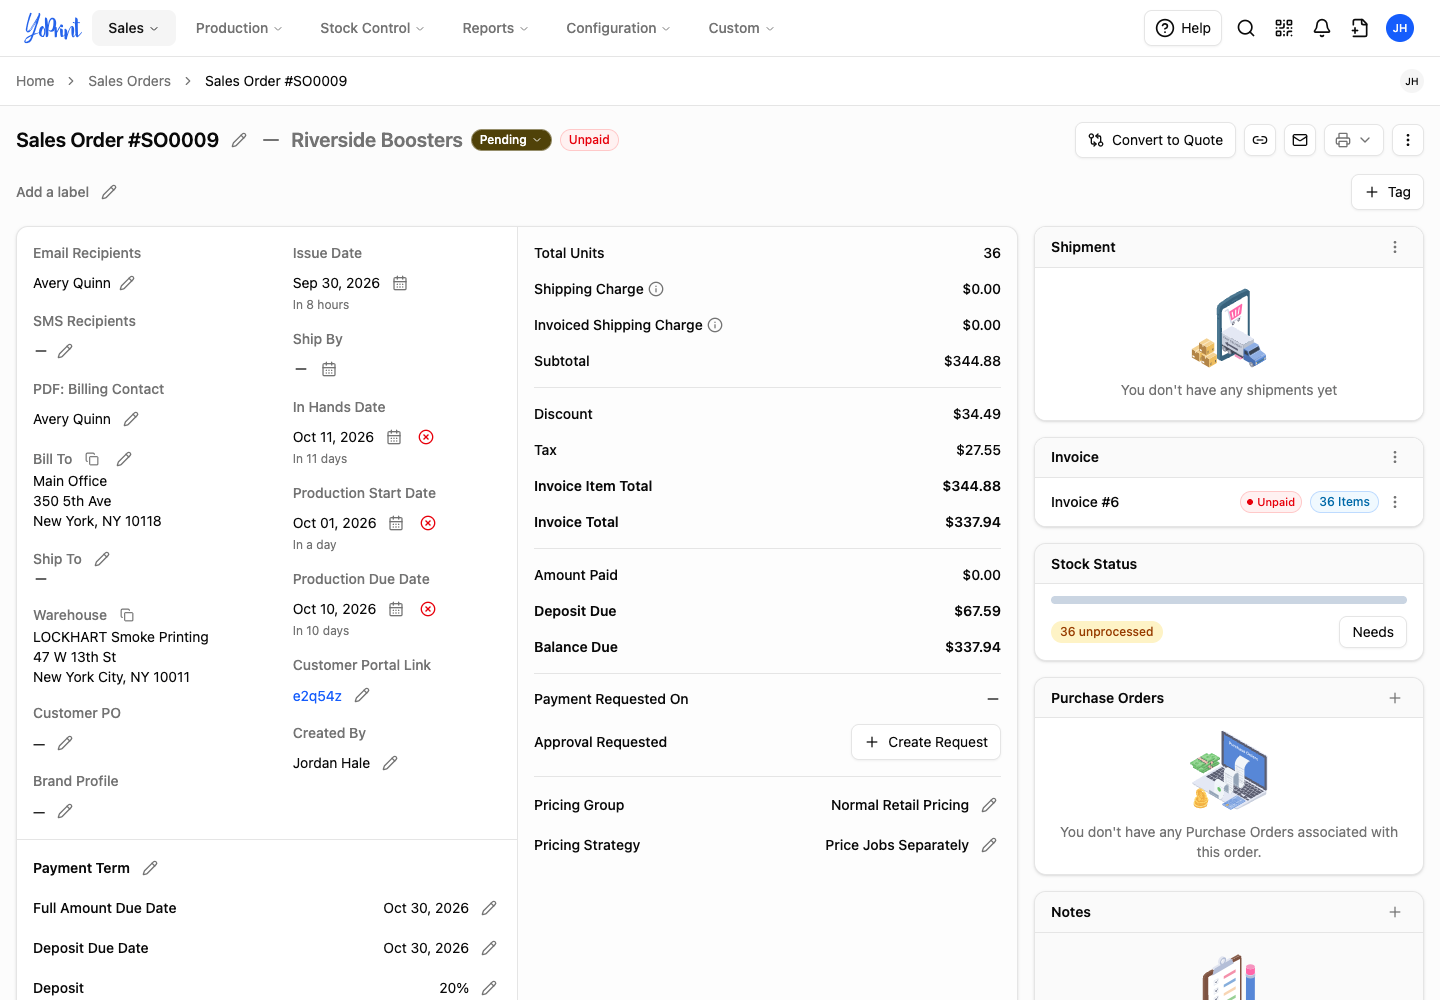
Task: Click the Convert to Quote button
Action: pos(1156,140)
